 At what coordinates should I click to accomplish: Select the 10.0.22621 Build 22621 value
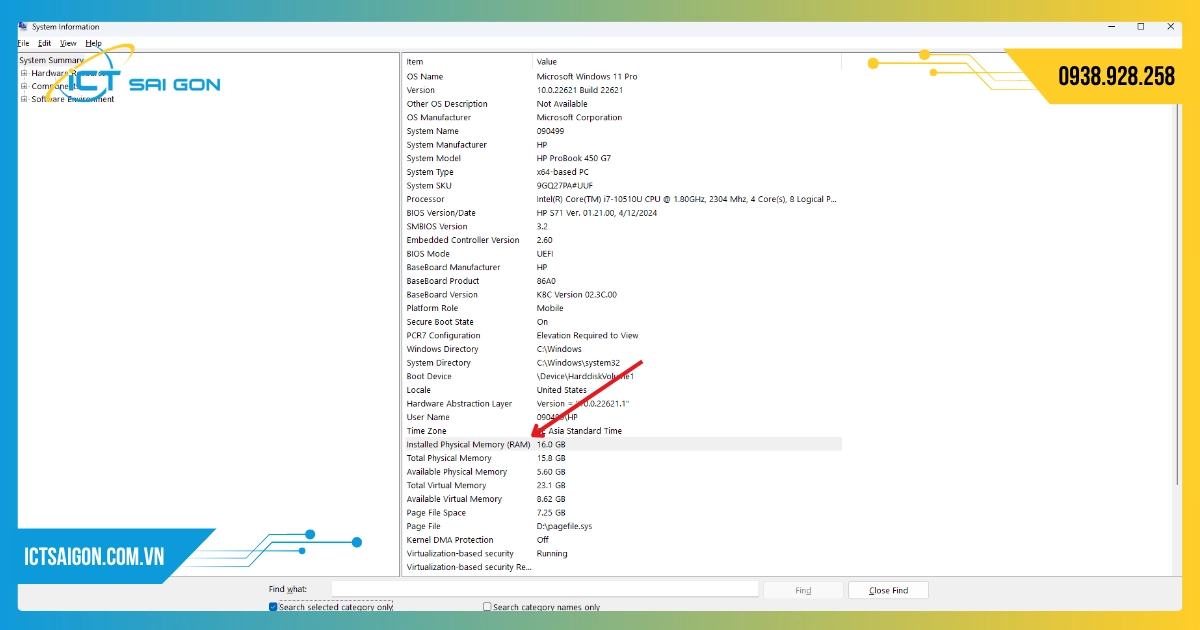[x=580, y=90]
